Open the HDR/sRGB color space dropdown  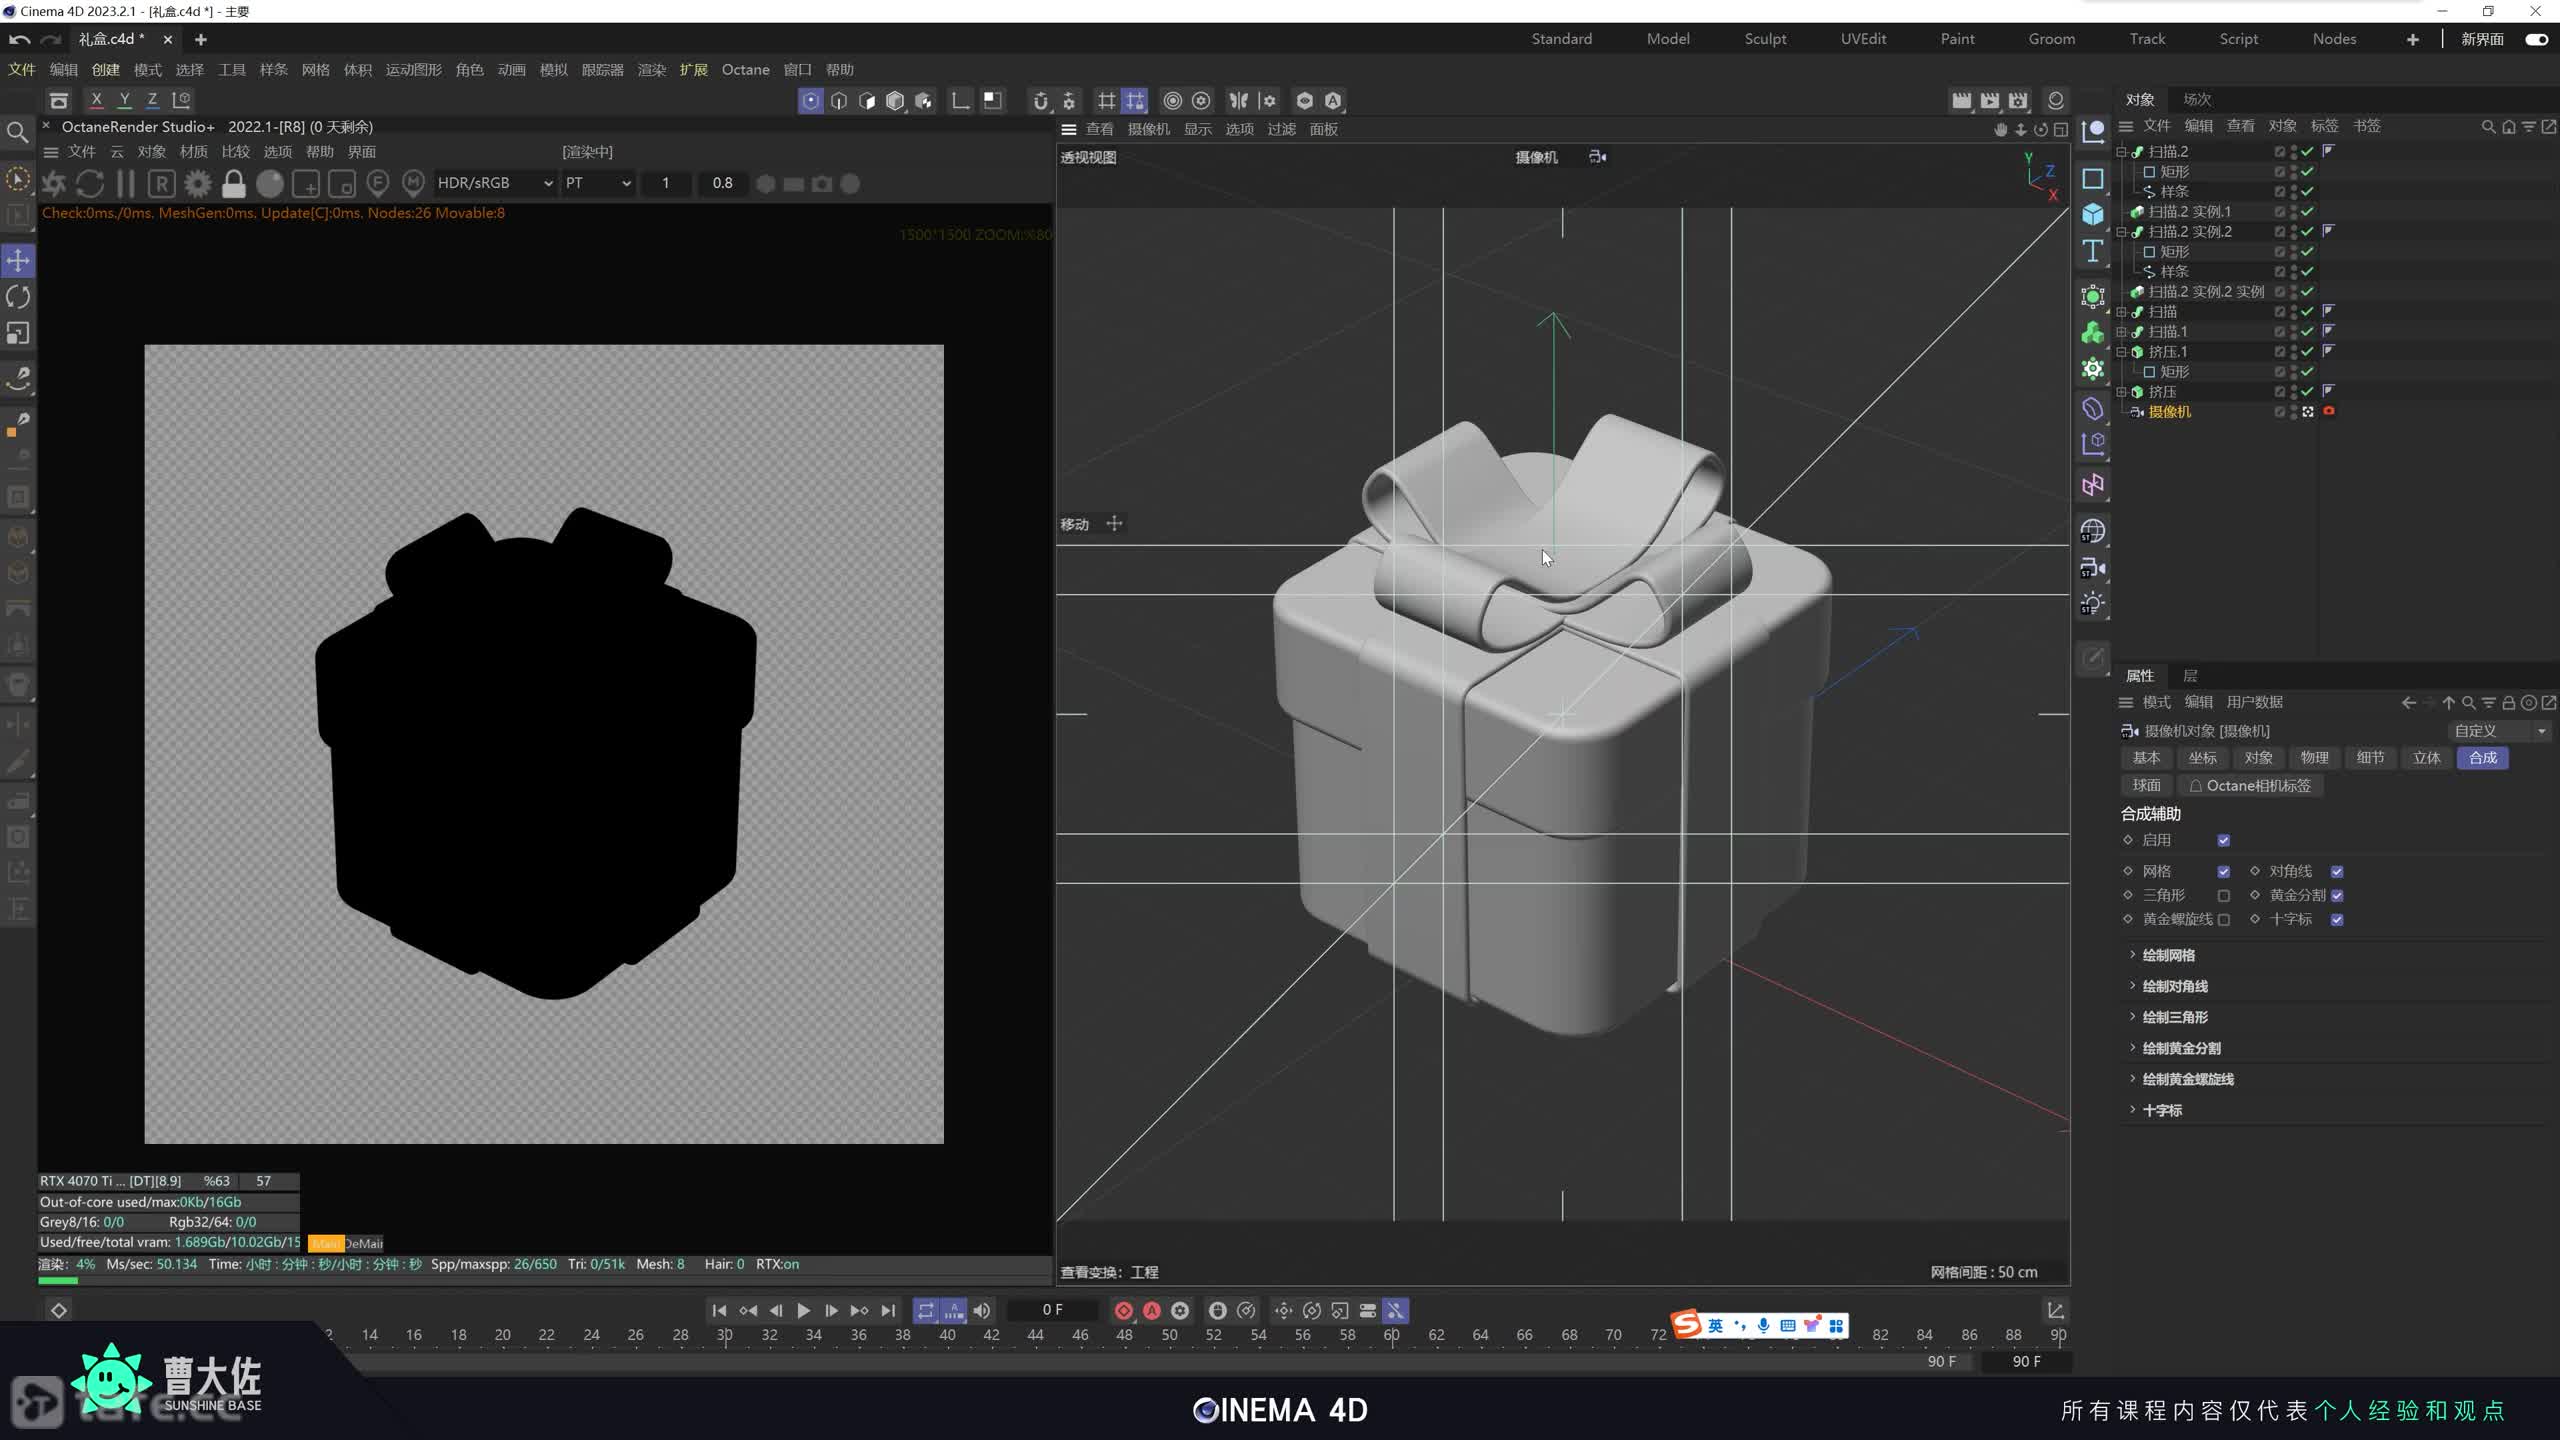click(495, 183)
